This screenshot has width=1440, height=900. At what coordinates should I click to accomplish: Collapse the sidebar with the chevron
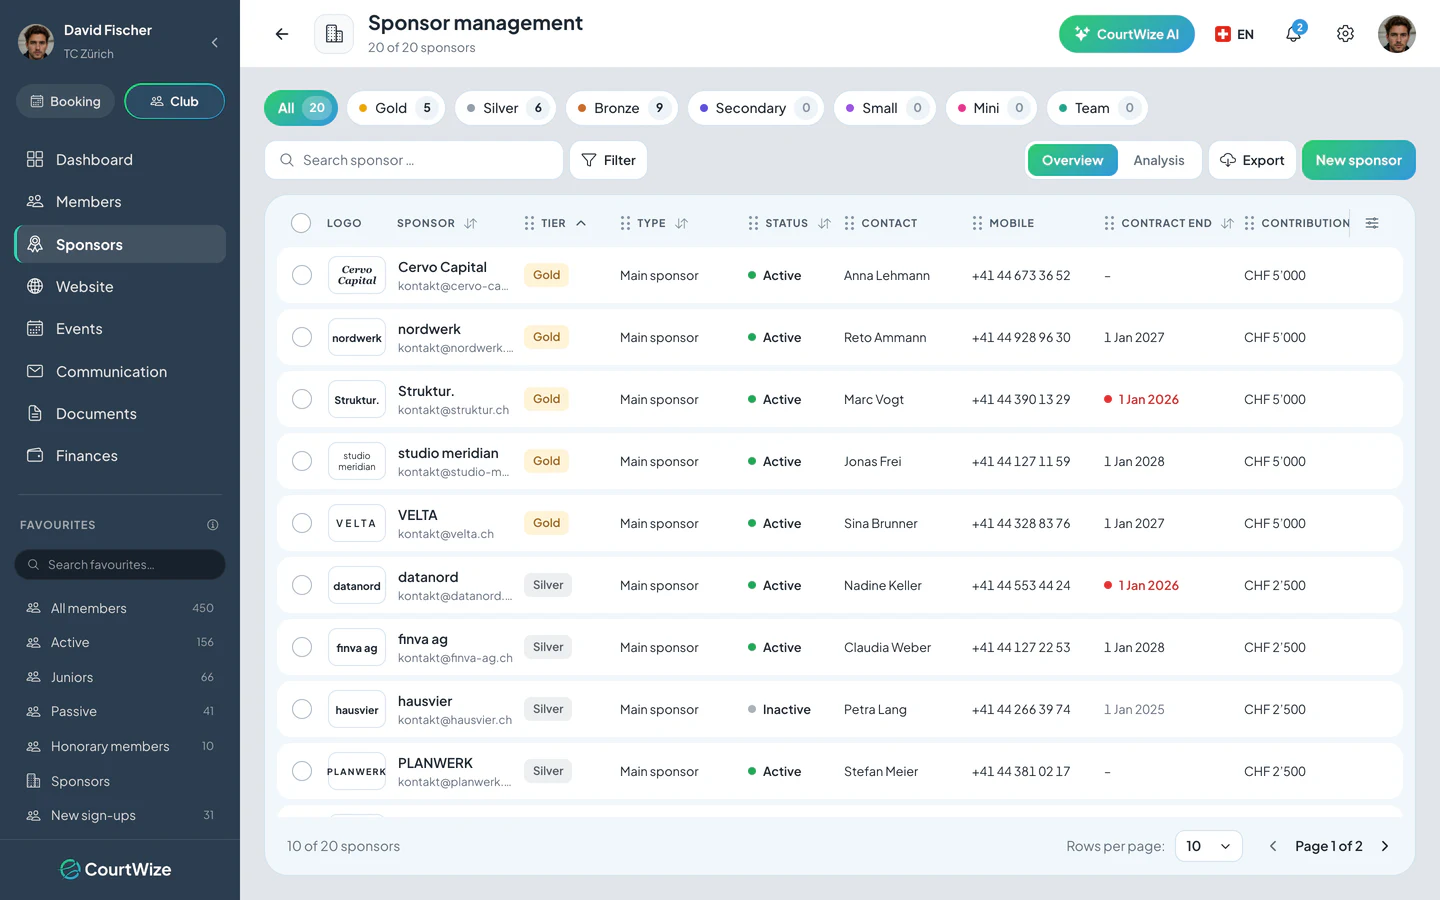[x=214, y=42]
